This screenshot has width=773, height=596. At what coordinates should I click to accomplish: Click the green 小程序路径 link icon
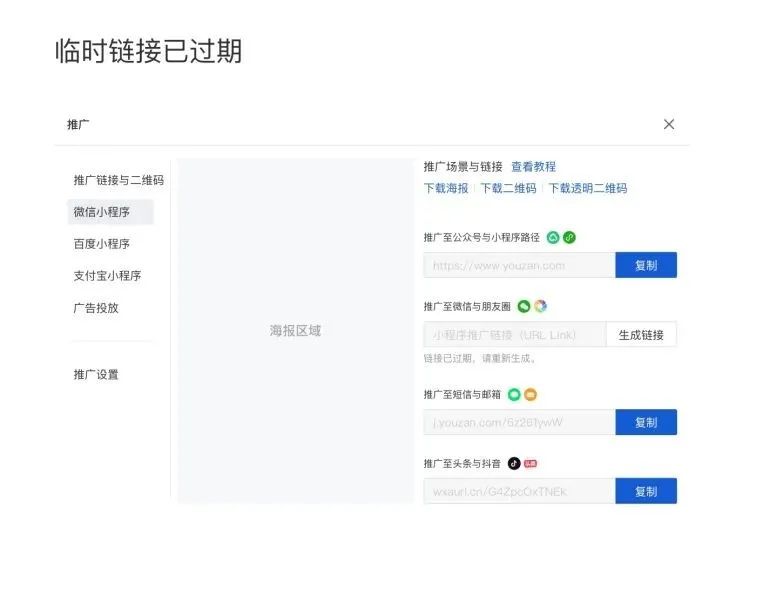[x=569, y=238]
